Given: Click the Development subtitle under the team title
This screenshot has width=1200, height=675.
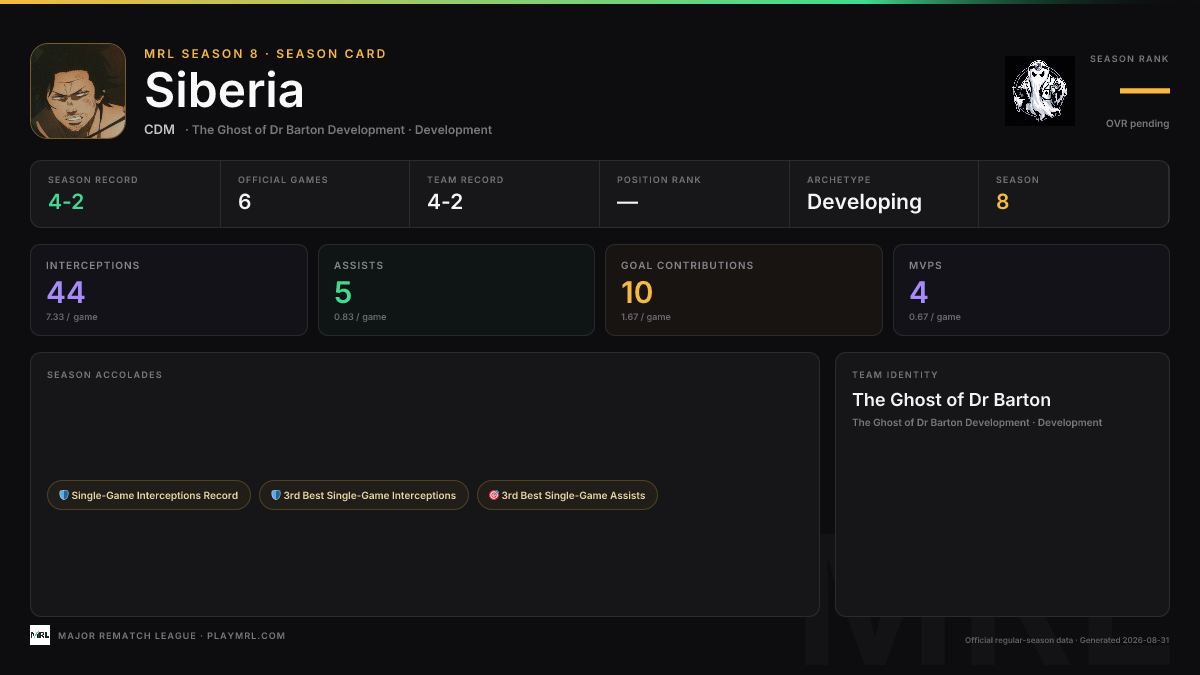Looking at the screenshot, I should pos(977,423).
